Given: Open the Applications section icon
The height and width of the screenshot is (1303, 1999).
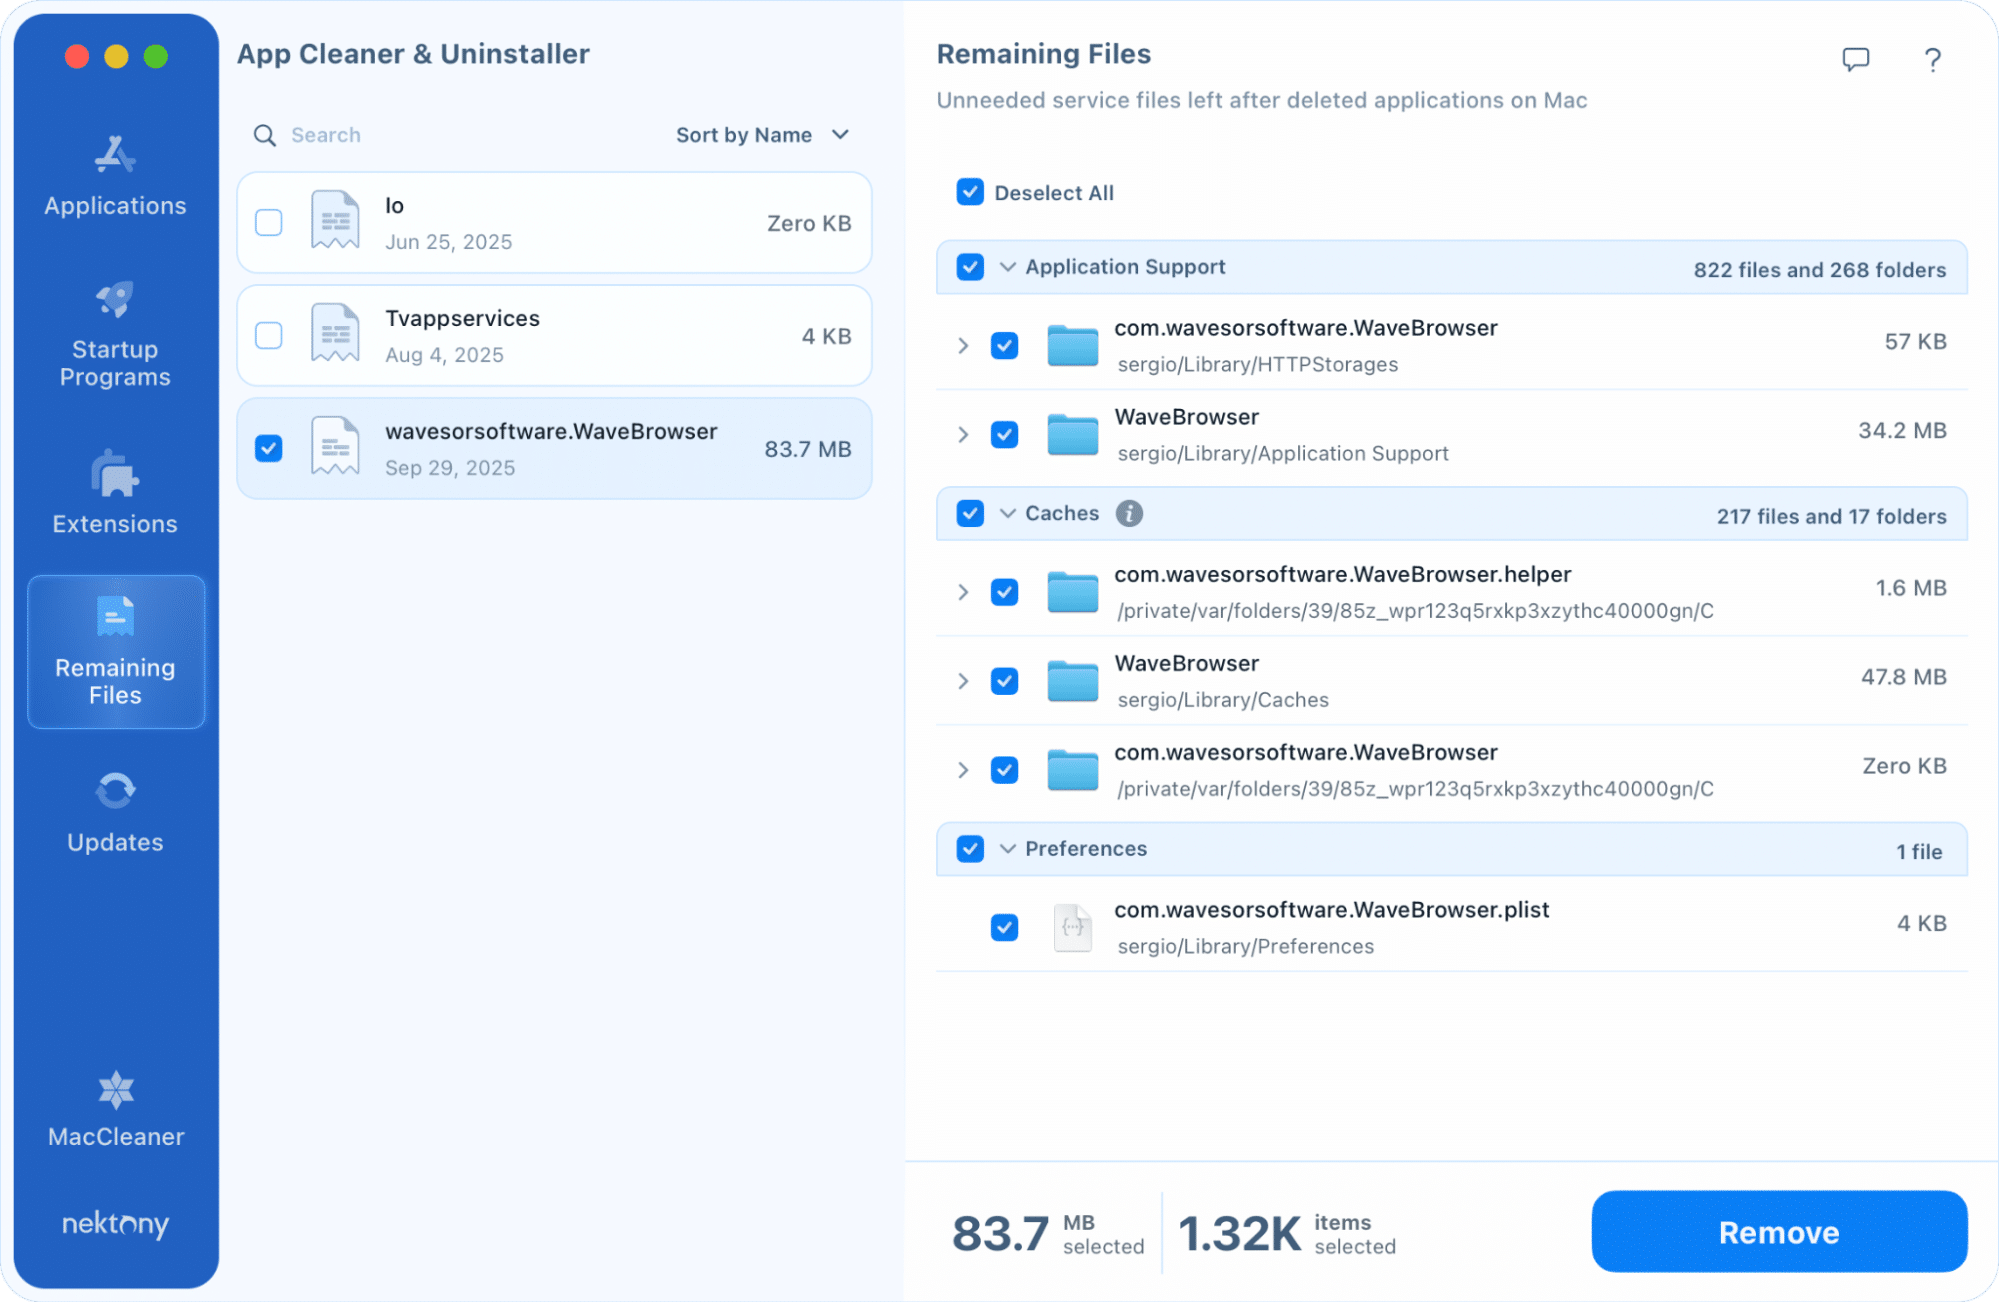Looking at the screenshot, I should (115, 155).
